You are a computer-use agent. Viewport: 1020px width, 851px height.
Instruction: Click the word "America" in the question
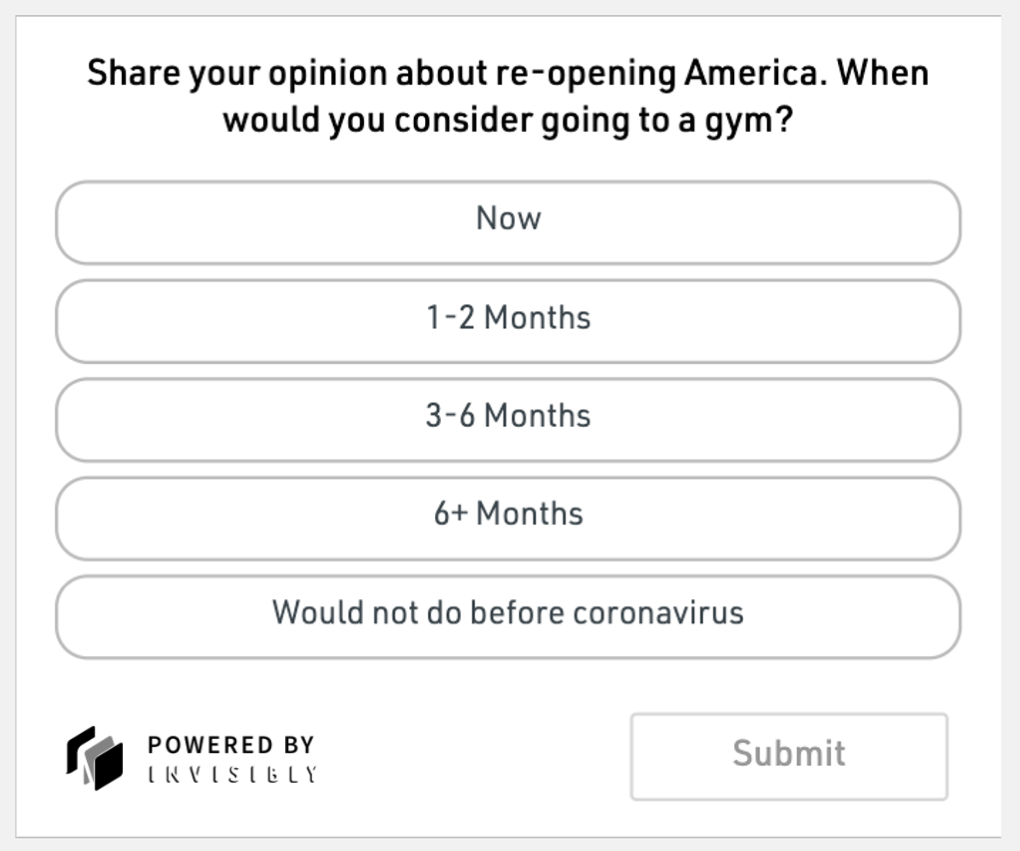tap(751, 72)
